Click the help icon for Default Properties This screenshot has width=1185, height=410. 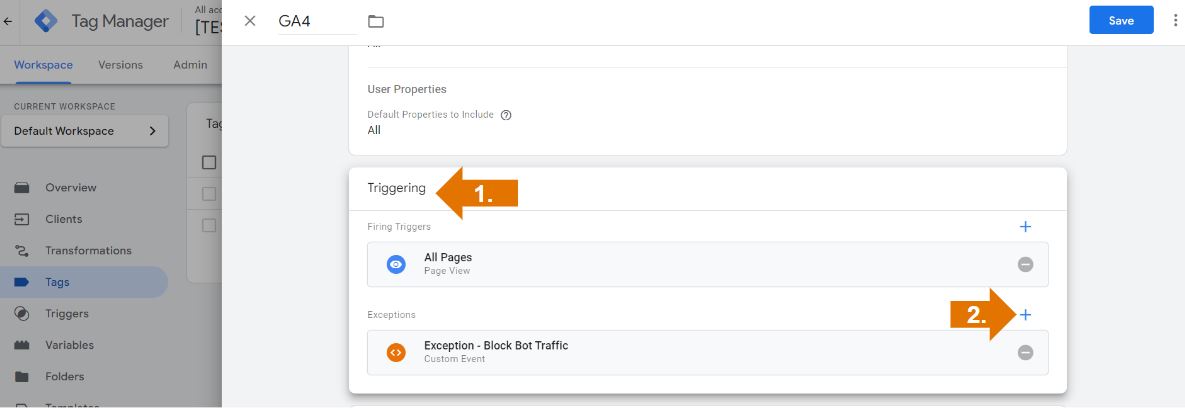coord(506,115)
